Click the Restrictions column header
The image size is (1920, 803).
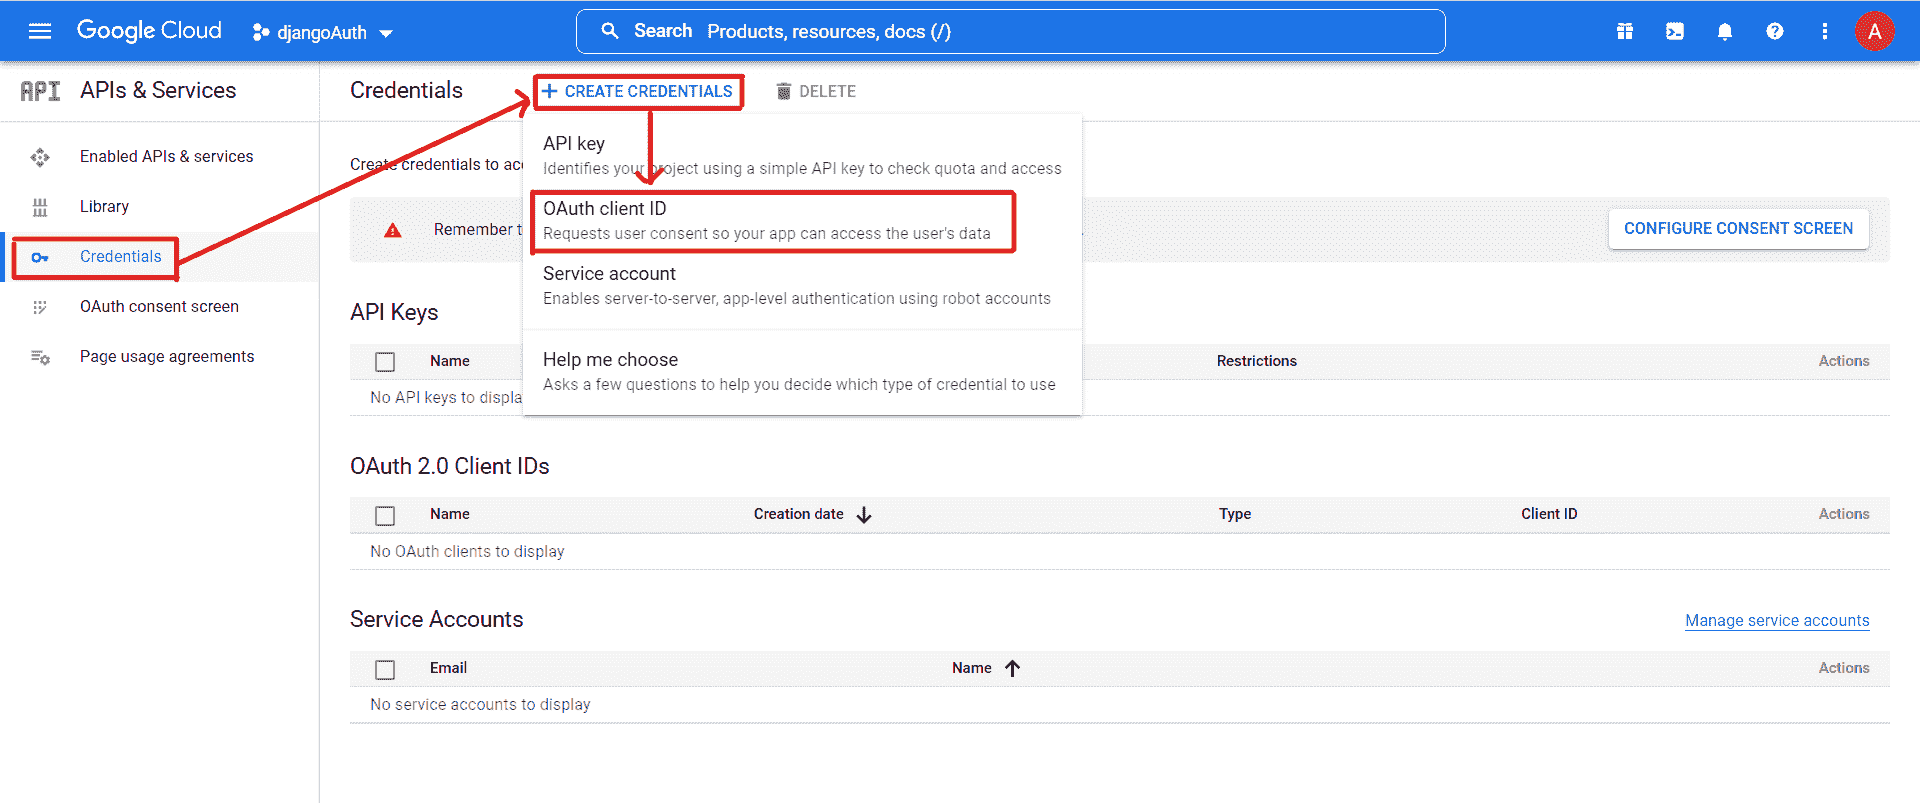point(1256,361)
